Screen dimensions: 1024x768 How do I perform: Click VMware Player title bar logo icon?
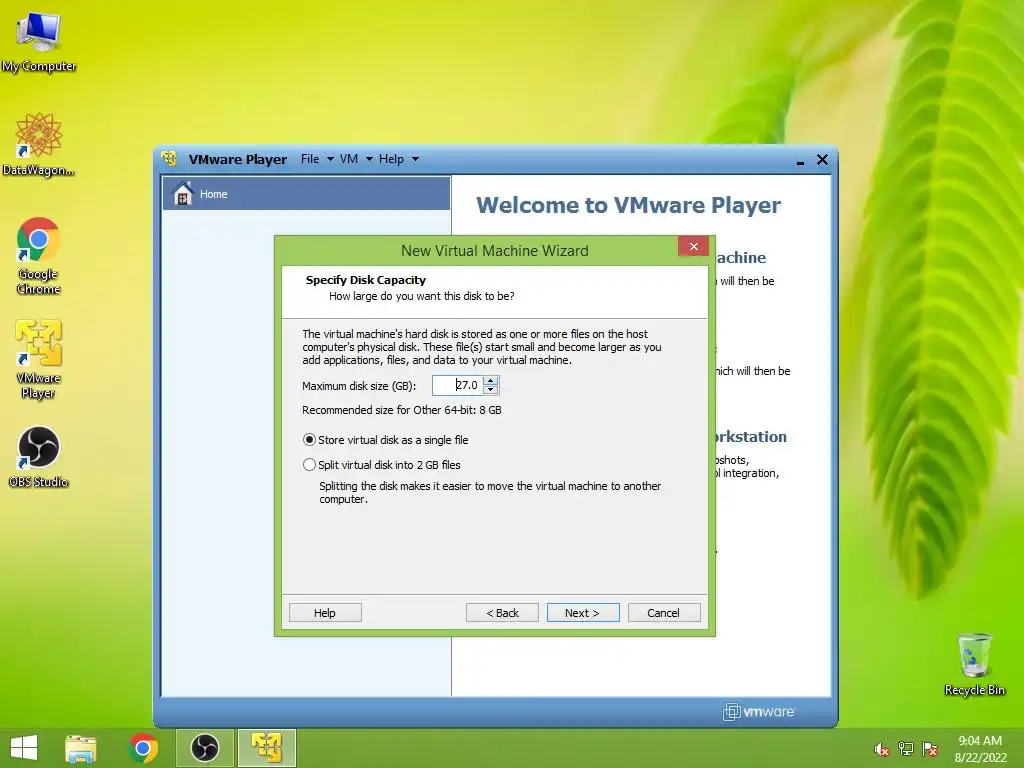tap(169, 159)
